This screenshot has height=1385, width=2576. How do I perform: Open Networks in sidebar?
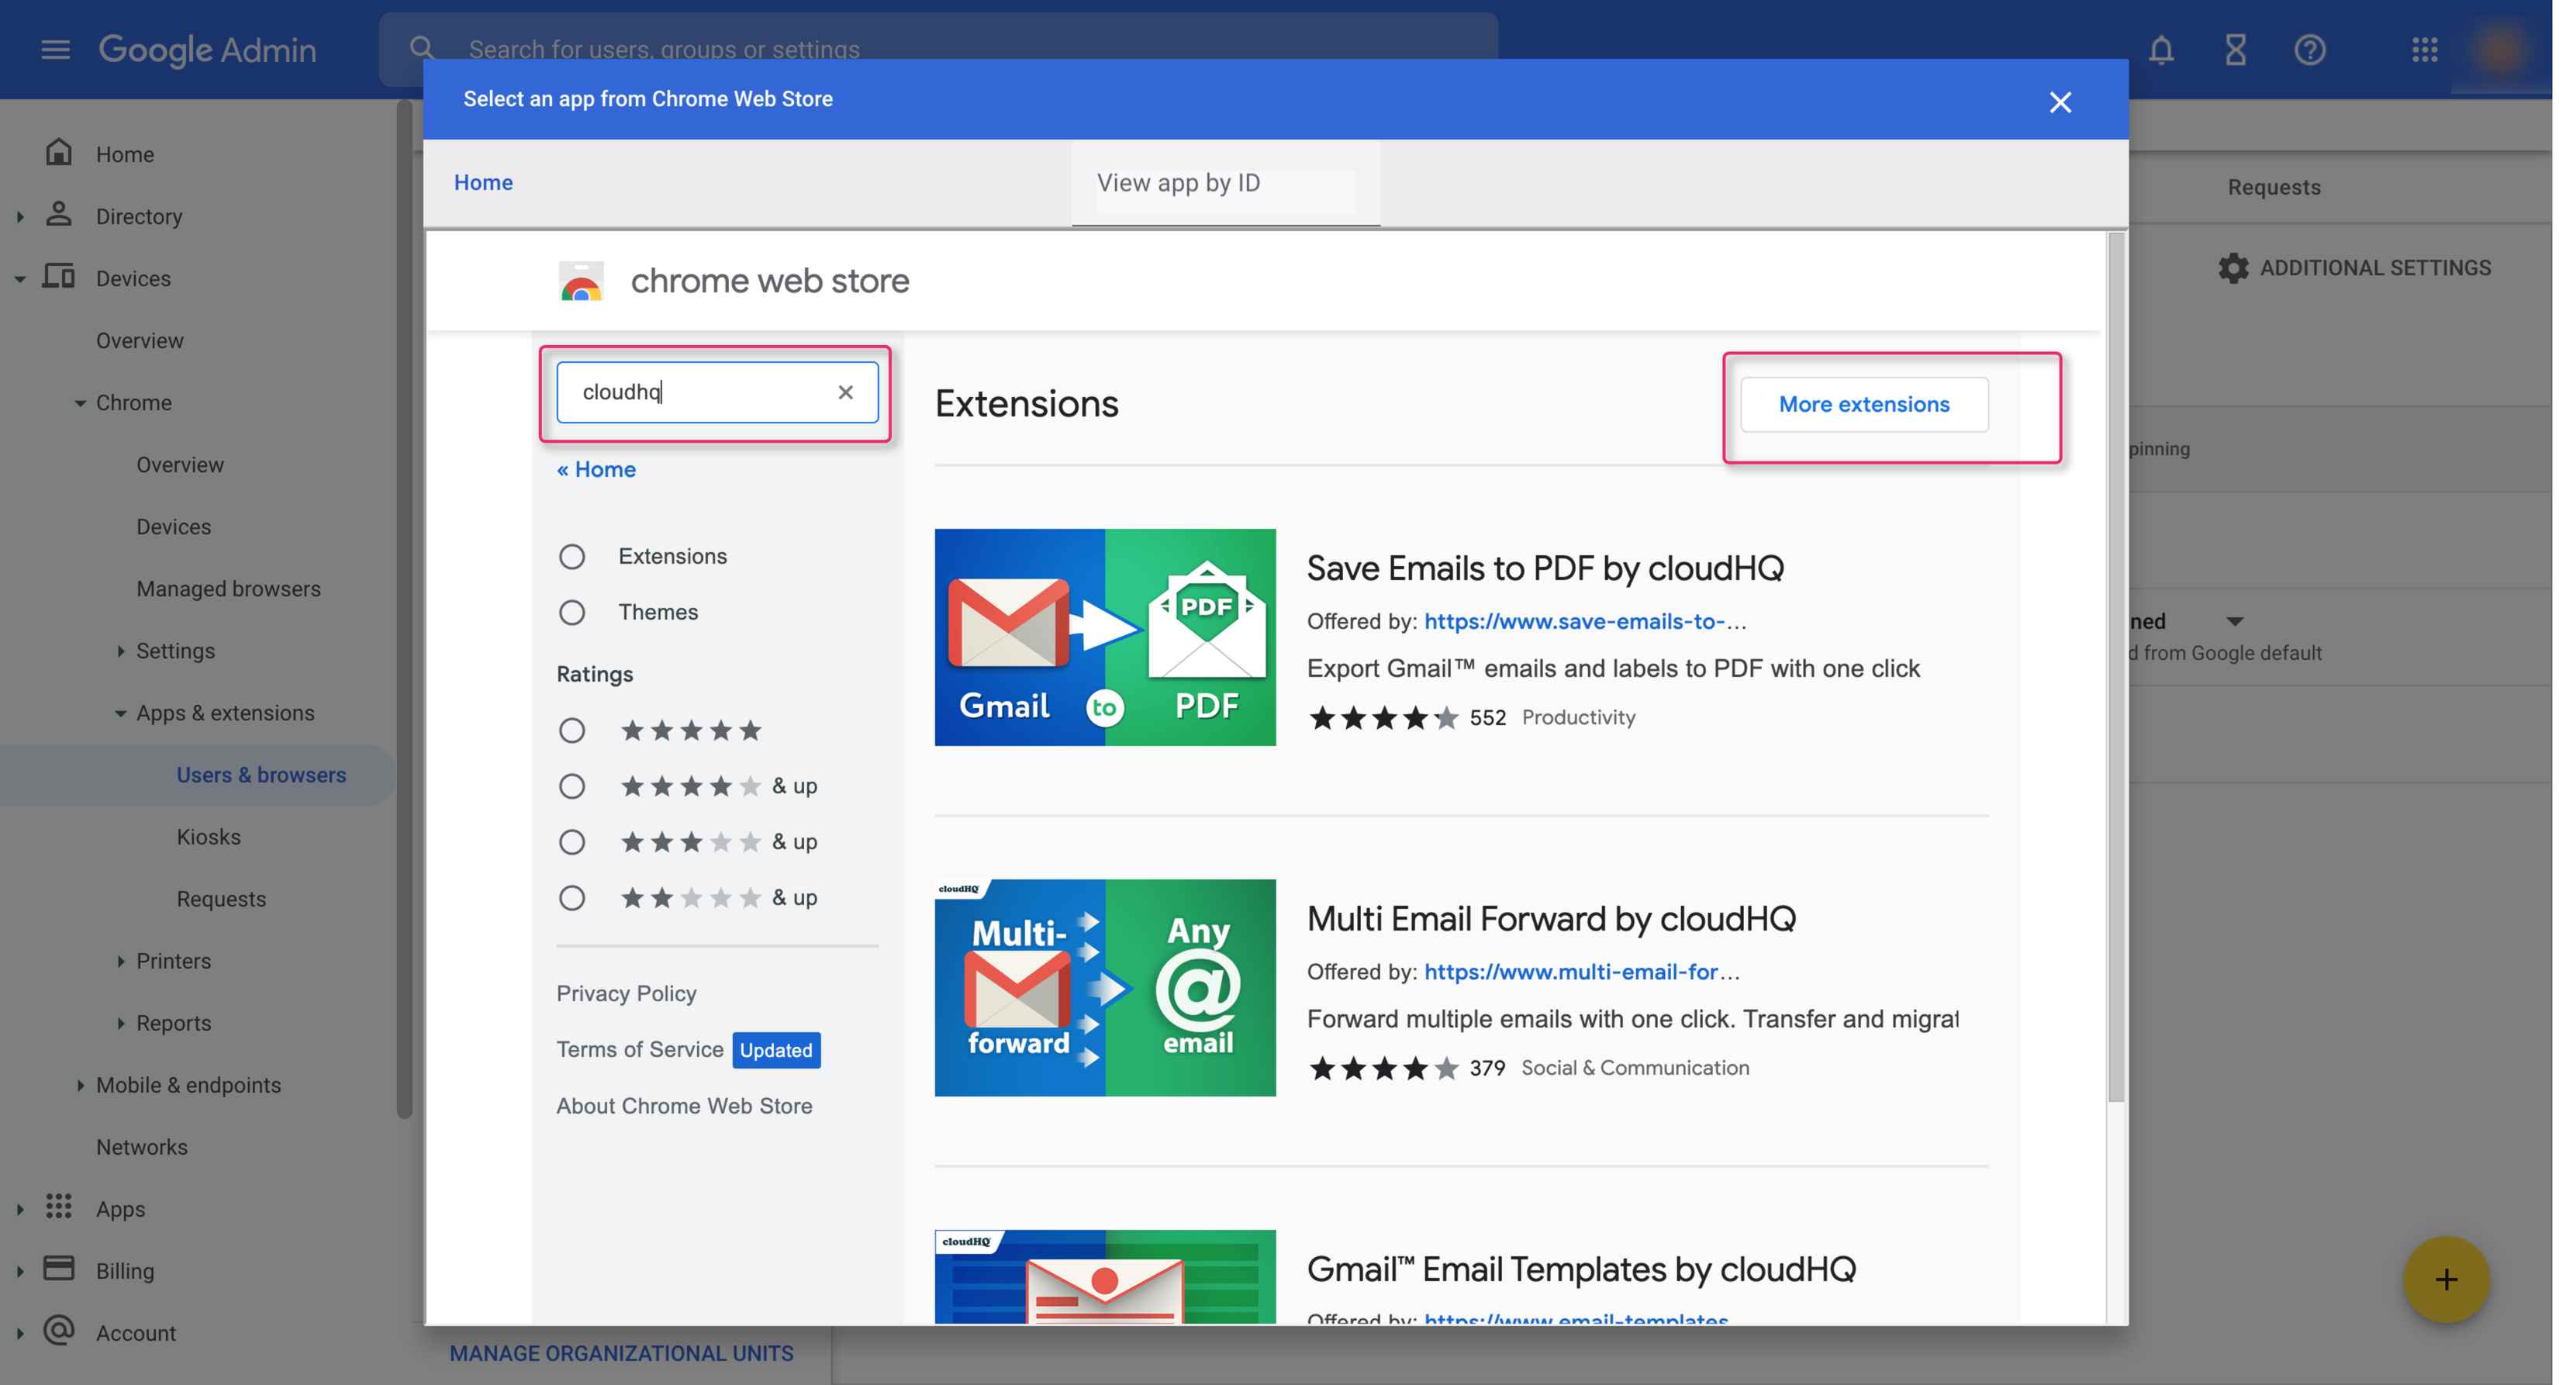click(141, 1147)
